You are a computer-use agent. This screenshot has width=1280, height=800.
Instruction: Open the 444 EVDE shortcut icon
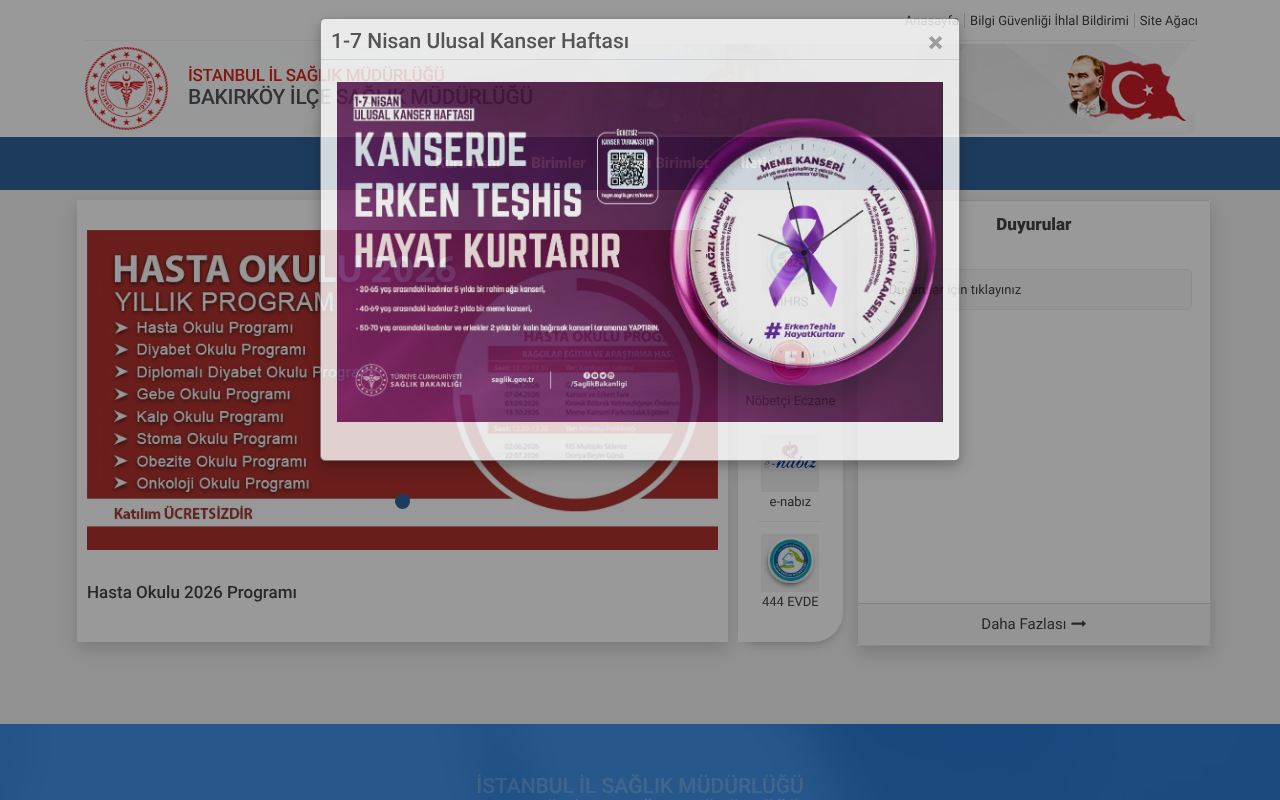pyautogui.click(x=790, y=563)
